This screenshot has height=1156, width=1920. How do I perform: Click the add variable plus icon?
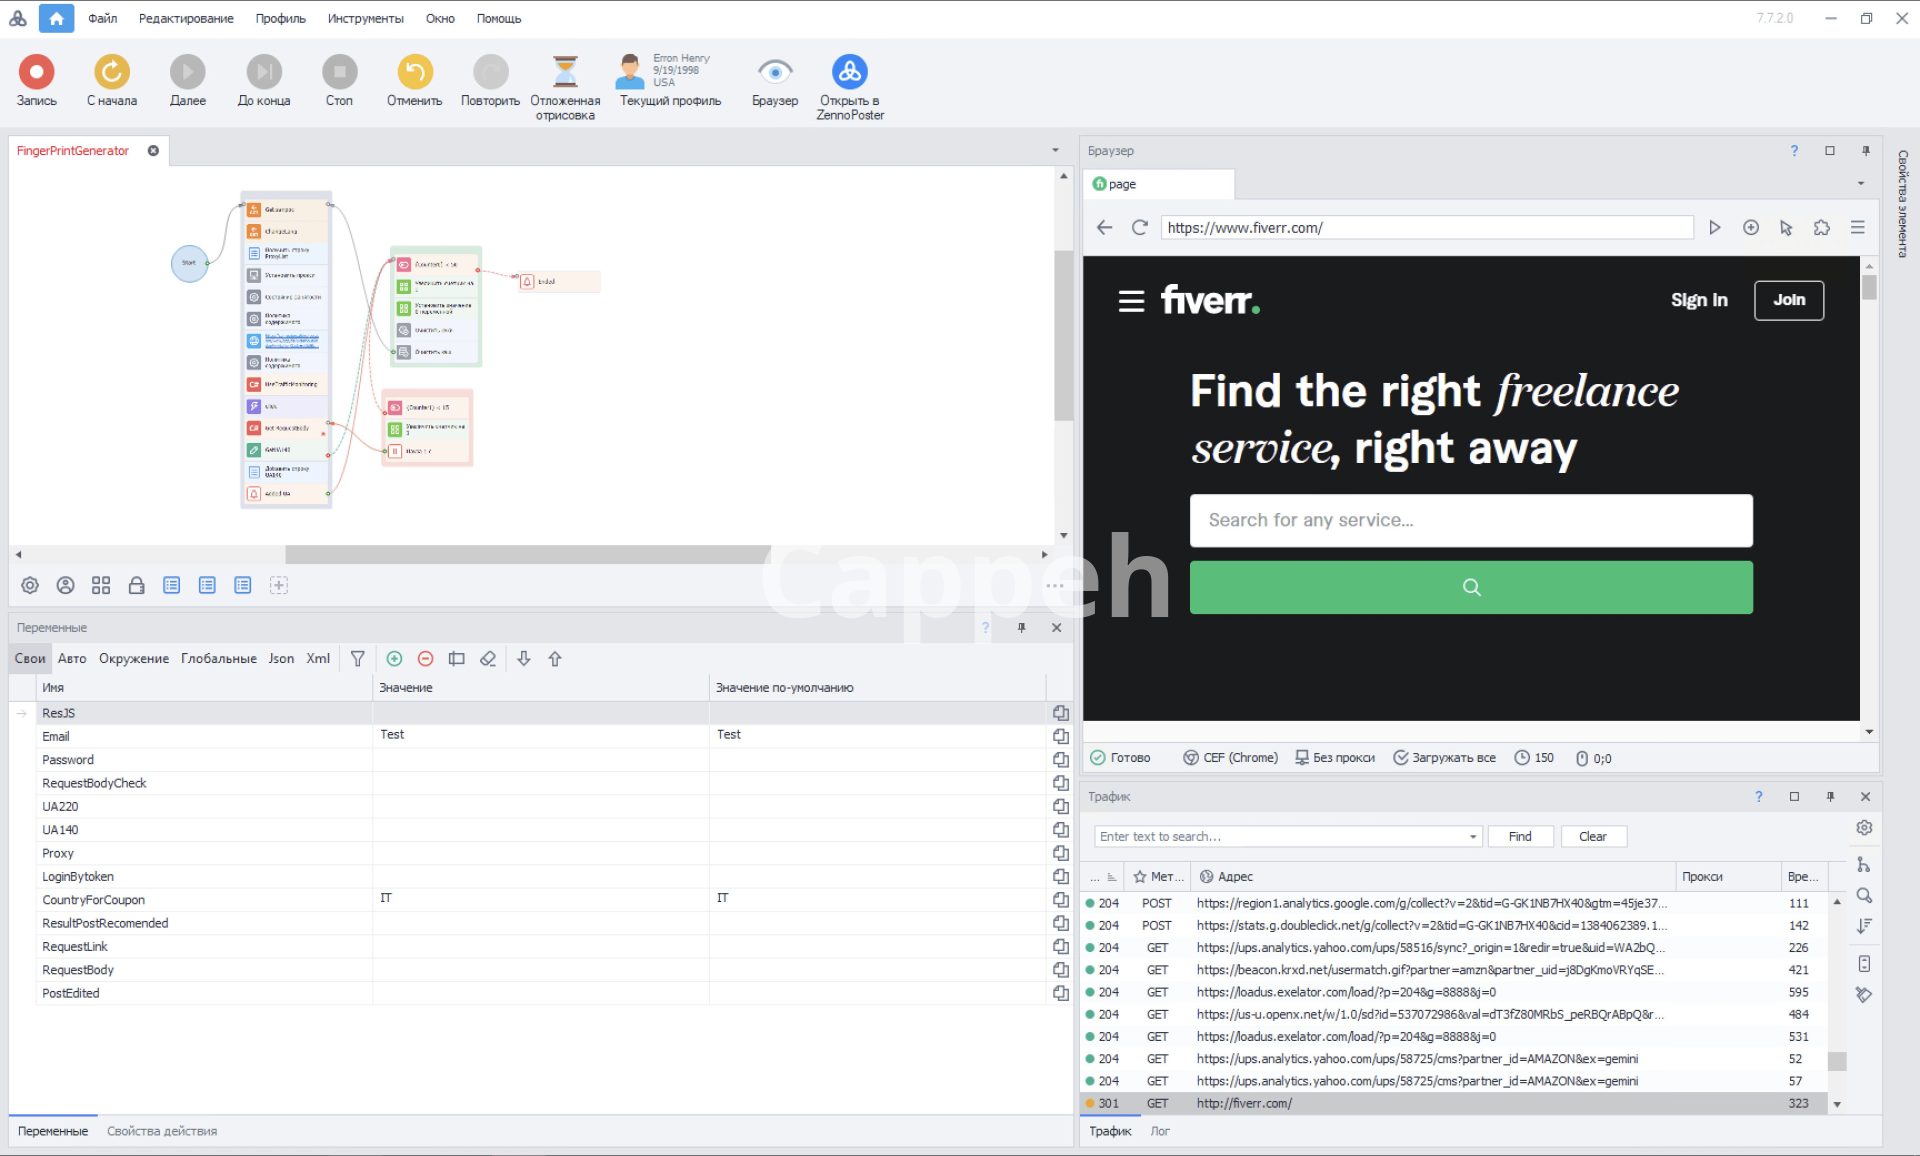[394, 659]
